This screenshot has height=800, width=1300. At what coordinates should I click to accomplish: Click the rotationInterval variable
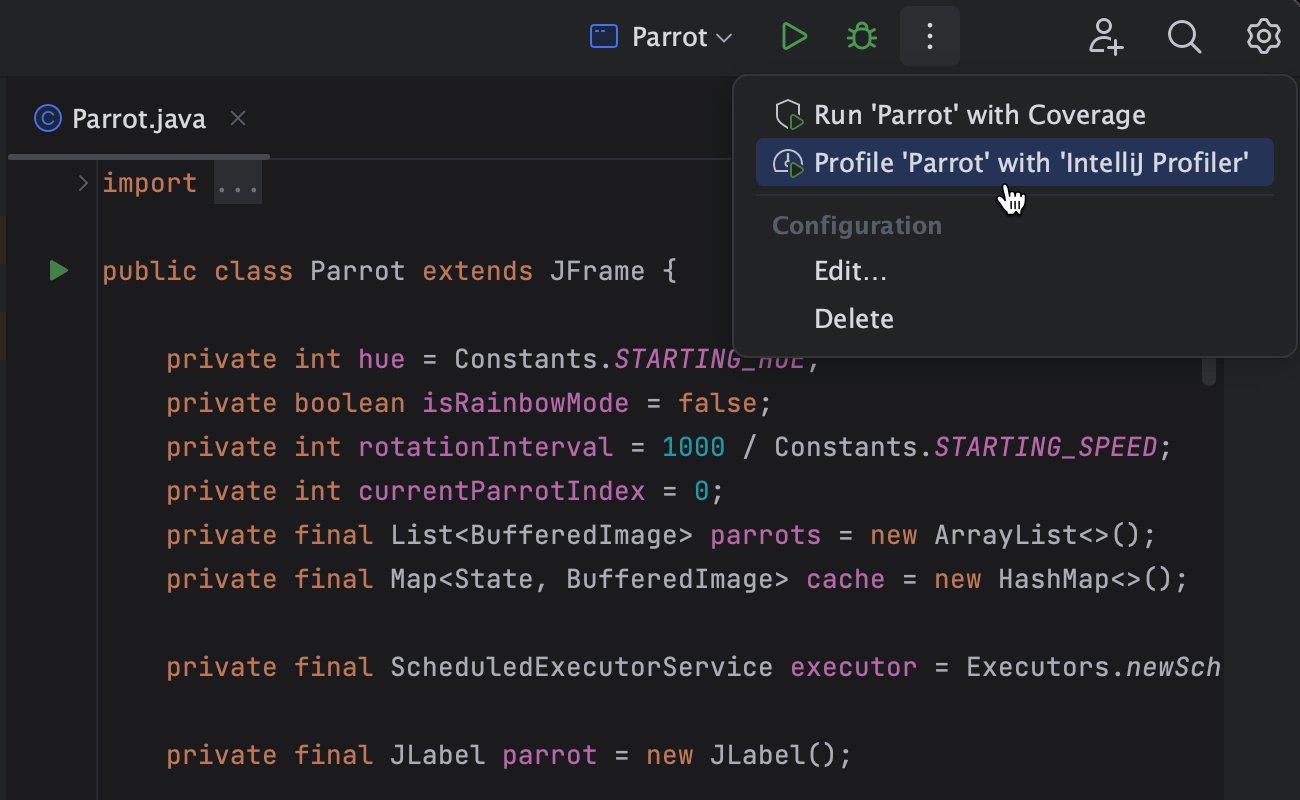click(486, 447)
